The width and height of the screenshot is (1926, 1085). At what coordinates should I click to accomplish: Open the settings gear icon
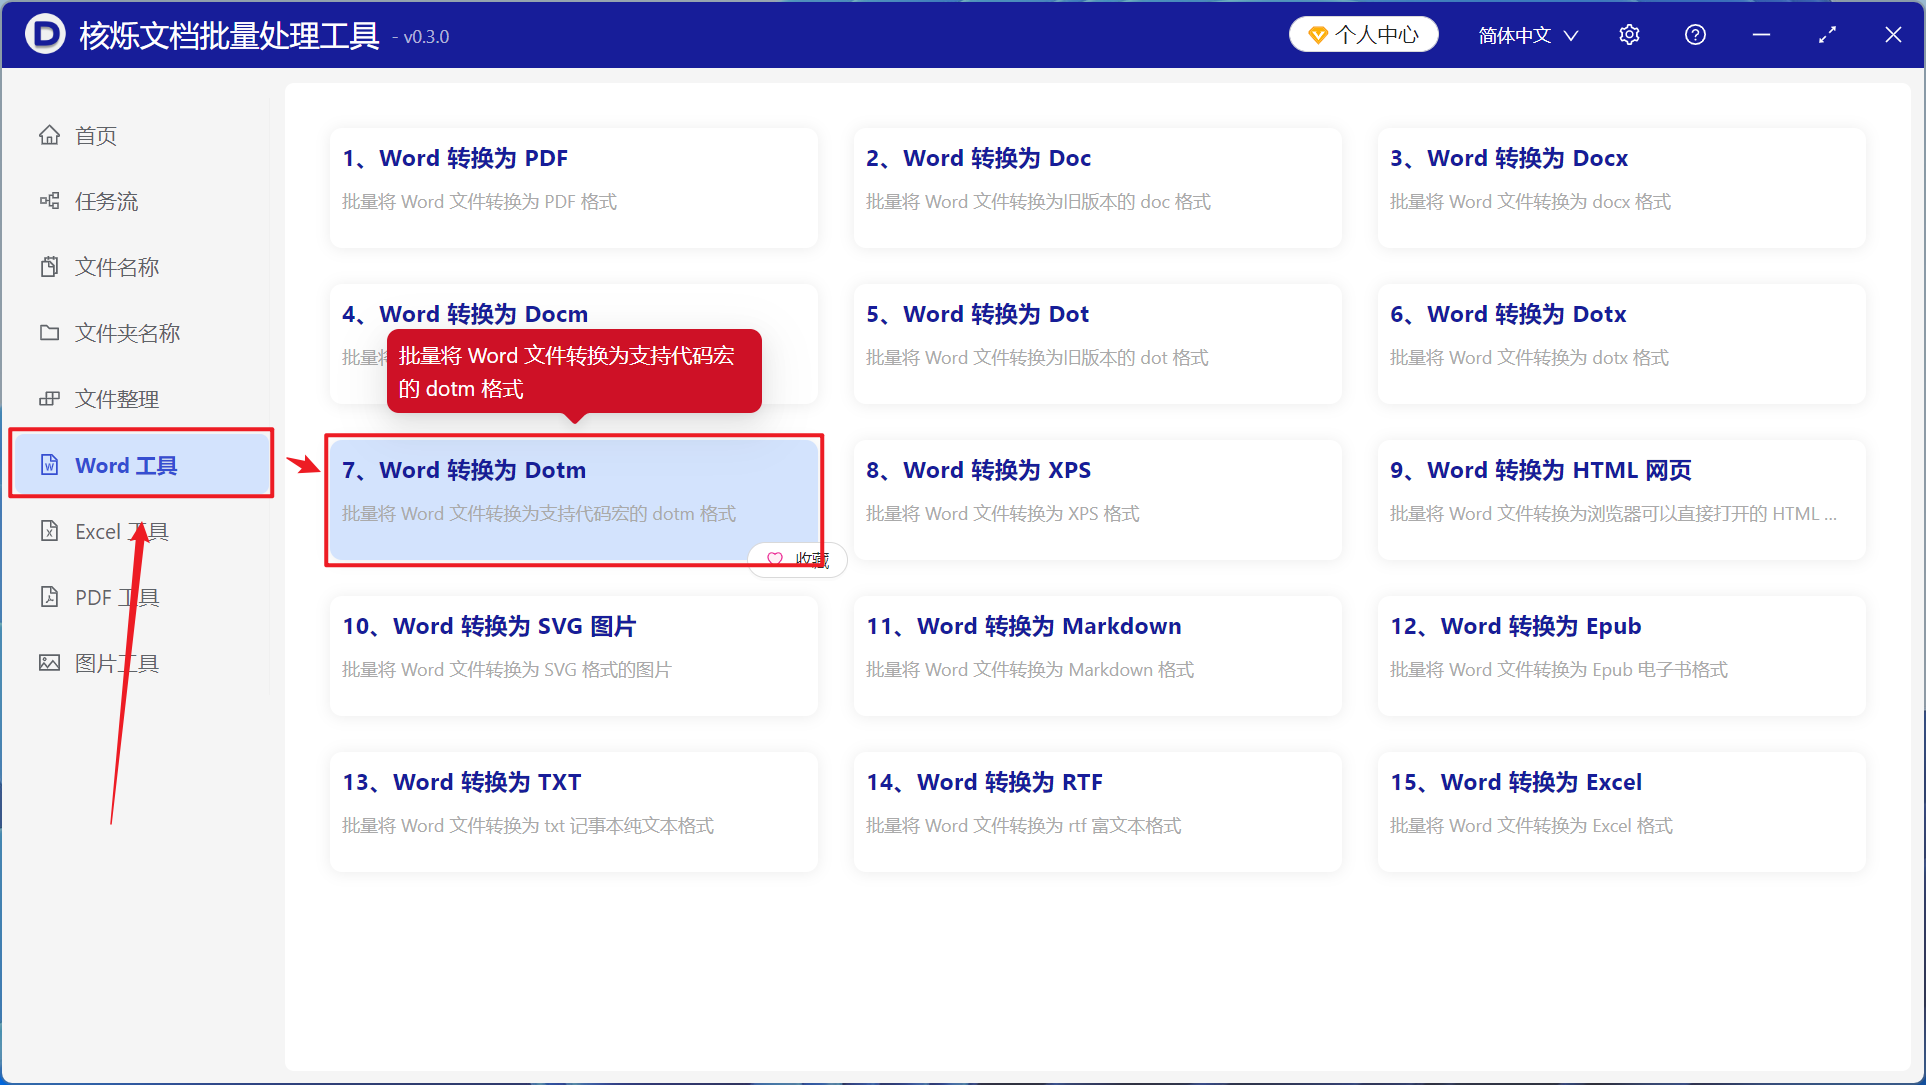[1629, 35]
